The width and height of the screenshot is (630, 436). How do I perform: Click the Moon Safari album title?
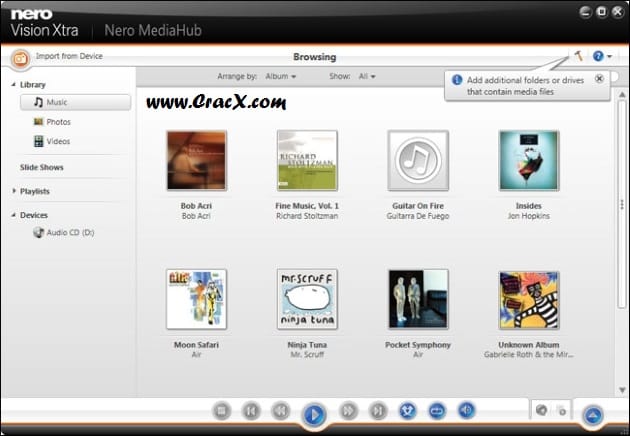click(196, 345)
